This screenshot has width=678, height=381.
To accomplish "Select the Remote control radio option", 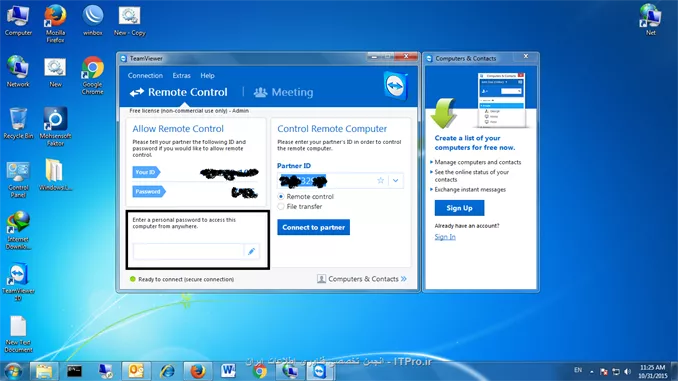I will tap(281, 196).
